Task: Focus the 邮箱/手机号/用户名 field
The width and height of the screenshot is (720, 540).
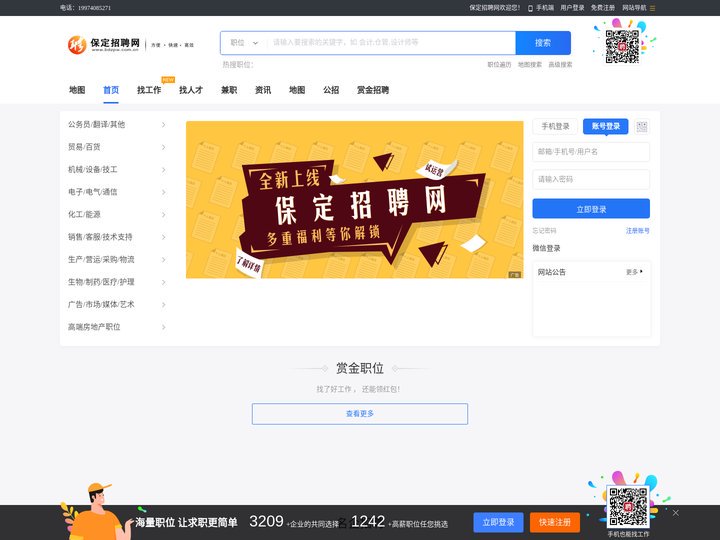Action: click(591, 152)
